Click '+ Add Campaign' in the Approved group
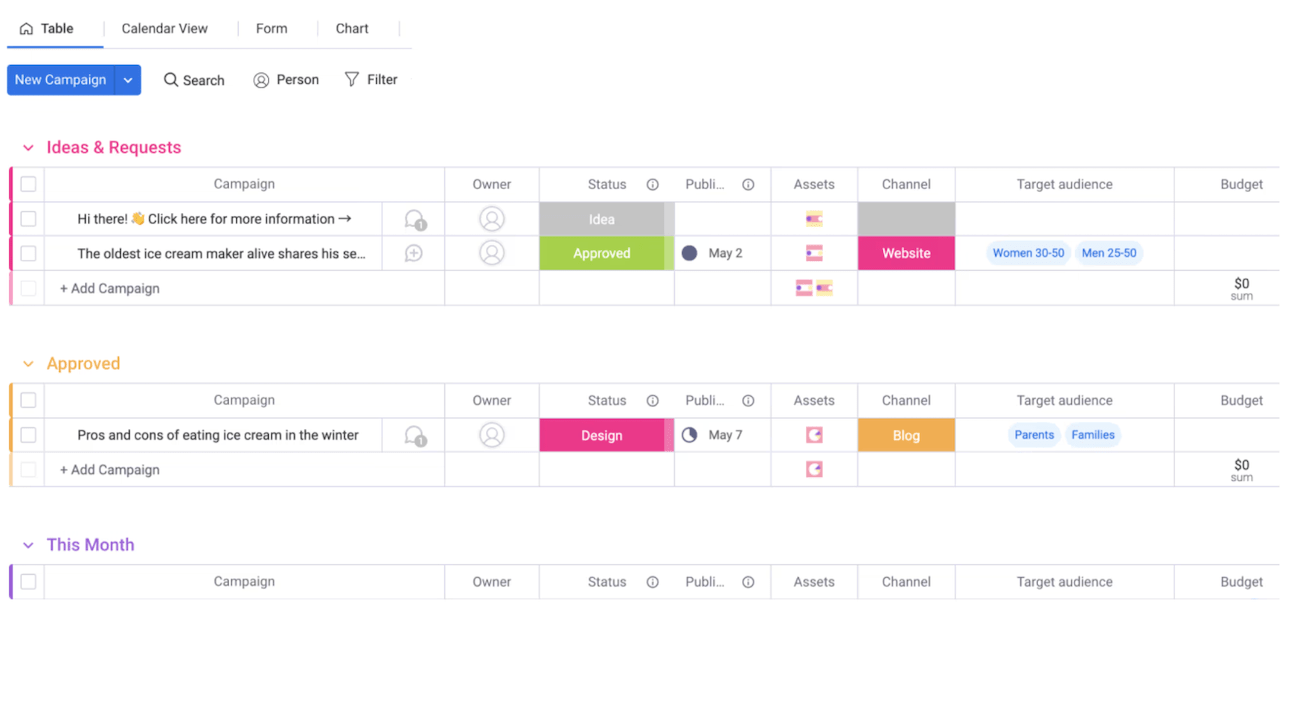The width and height of the screenshot is (1300, 716). 110,469
